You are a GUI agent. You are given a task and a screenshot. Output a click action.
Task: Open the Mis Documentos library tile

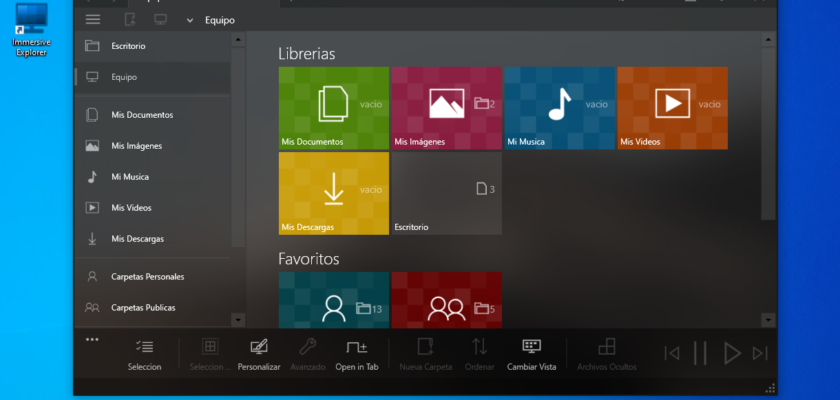[333, 108]
